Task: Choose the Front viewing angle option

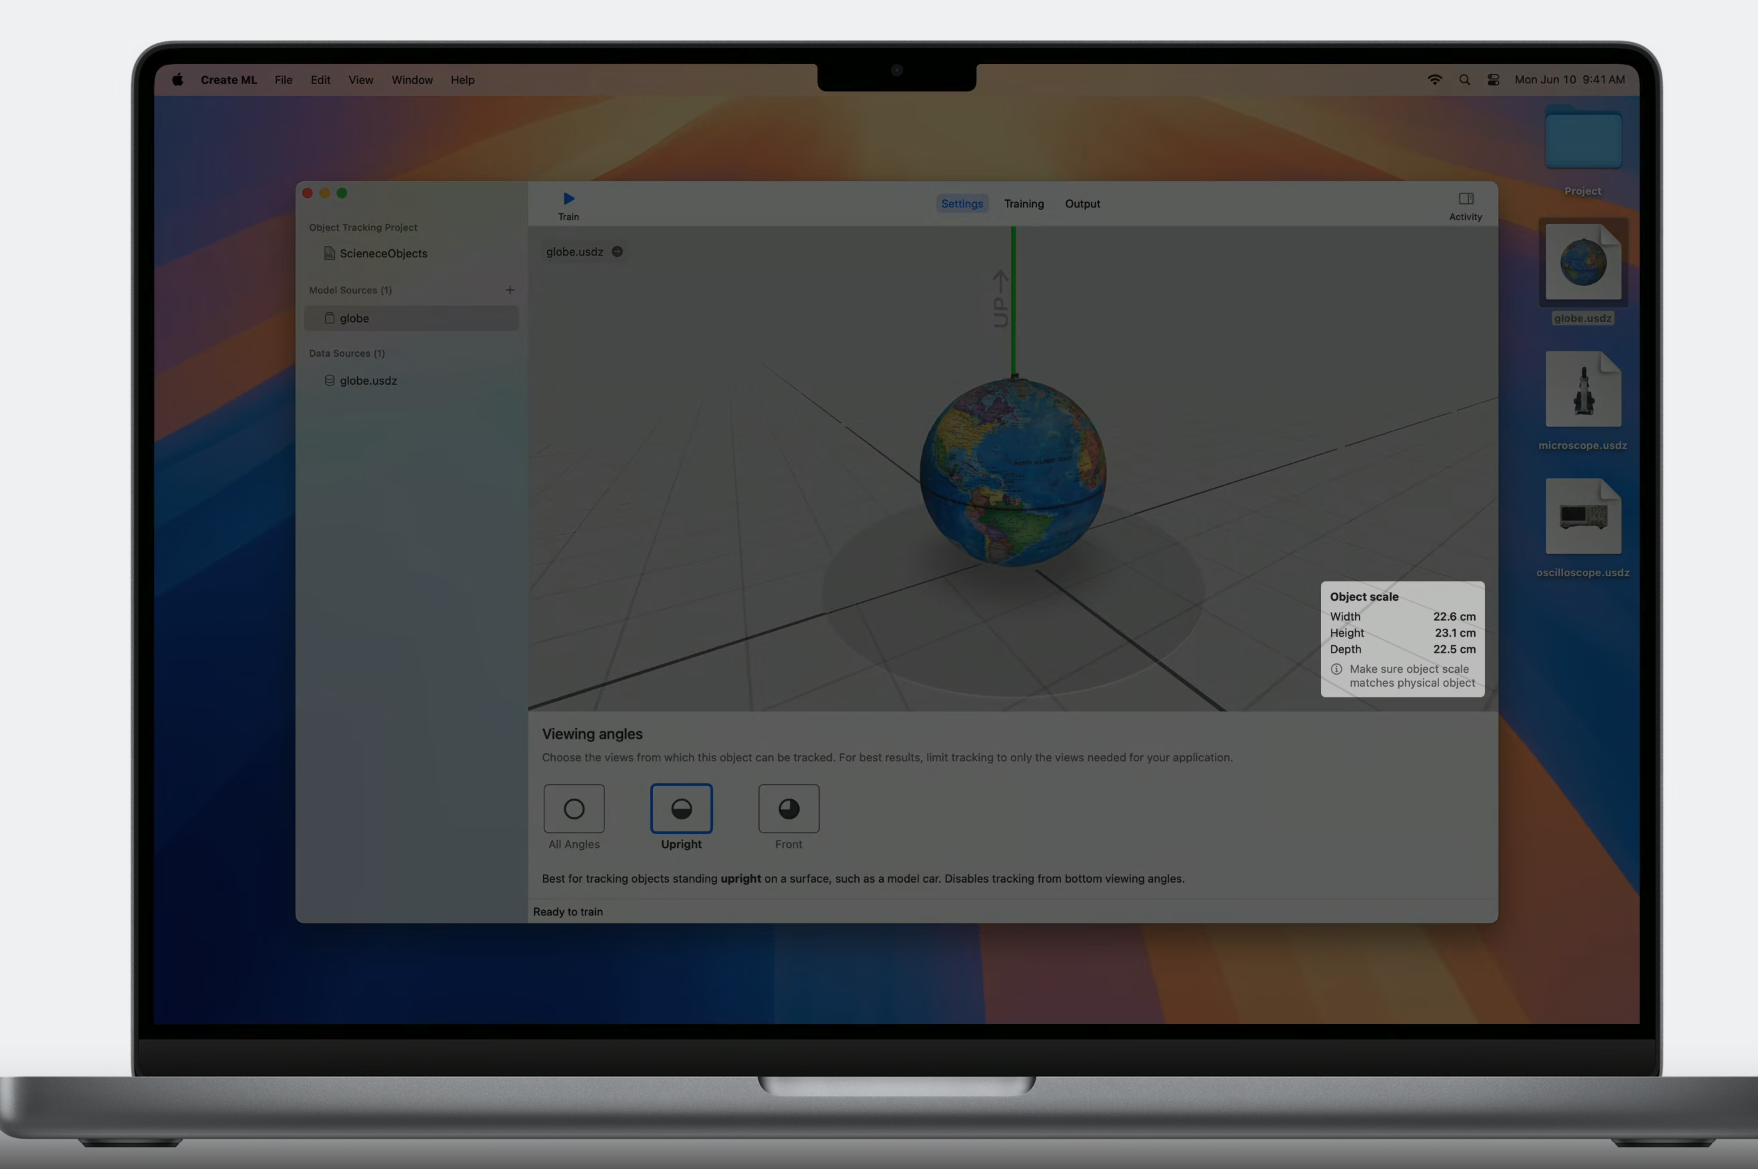Action: coord(789,808)
